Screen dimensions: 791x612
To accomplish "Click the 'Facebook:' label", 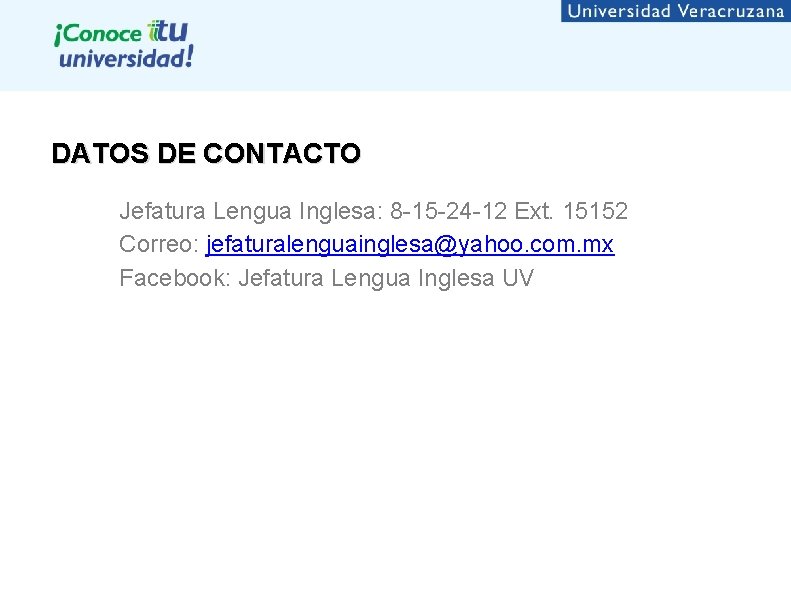I will click(175, 278).
